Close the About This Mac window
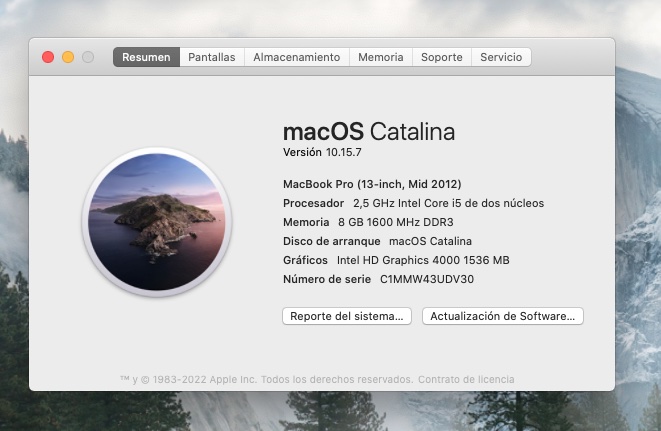 48,57
